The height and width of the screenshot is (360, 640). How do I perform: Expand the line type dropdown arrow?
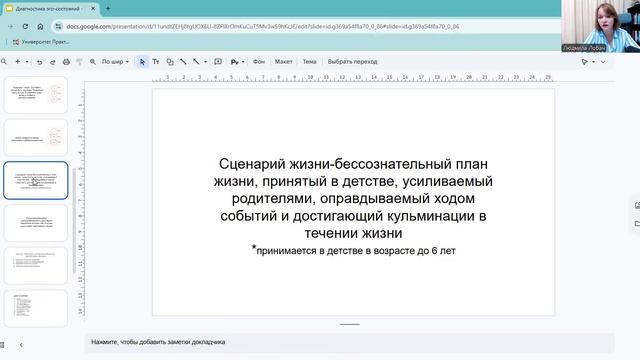click(205, 62)
